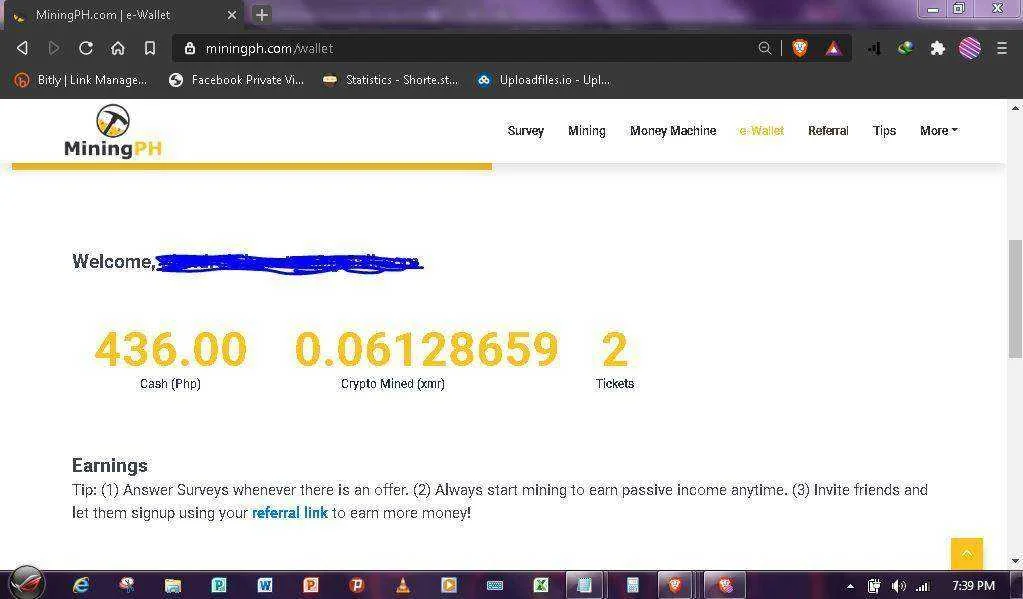Bookmark this page with the bookmark icon

(149, 48)
